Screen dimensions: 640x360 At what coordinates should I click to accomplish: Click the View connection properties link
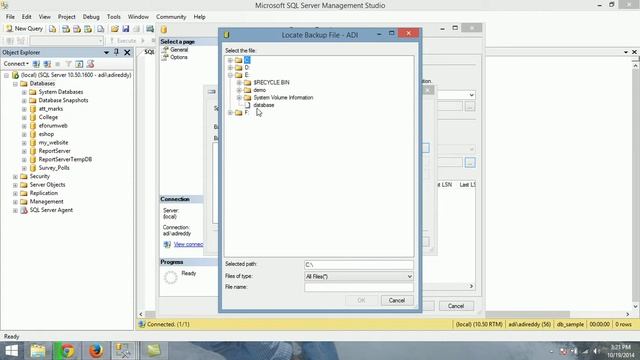pos(188,244)
